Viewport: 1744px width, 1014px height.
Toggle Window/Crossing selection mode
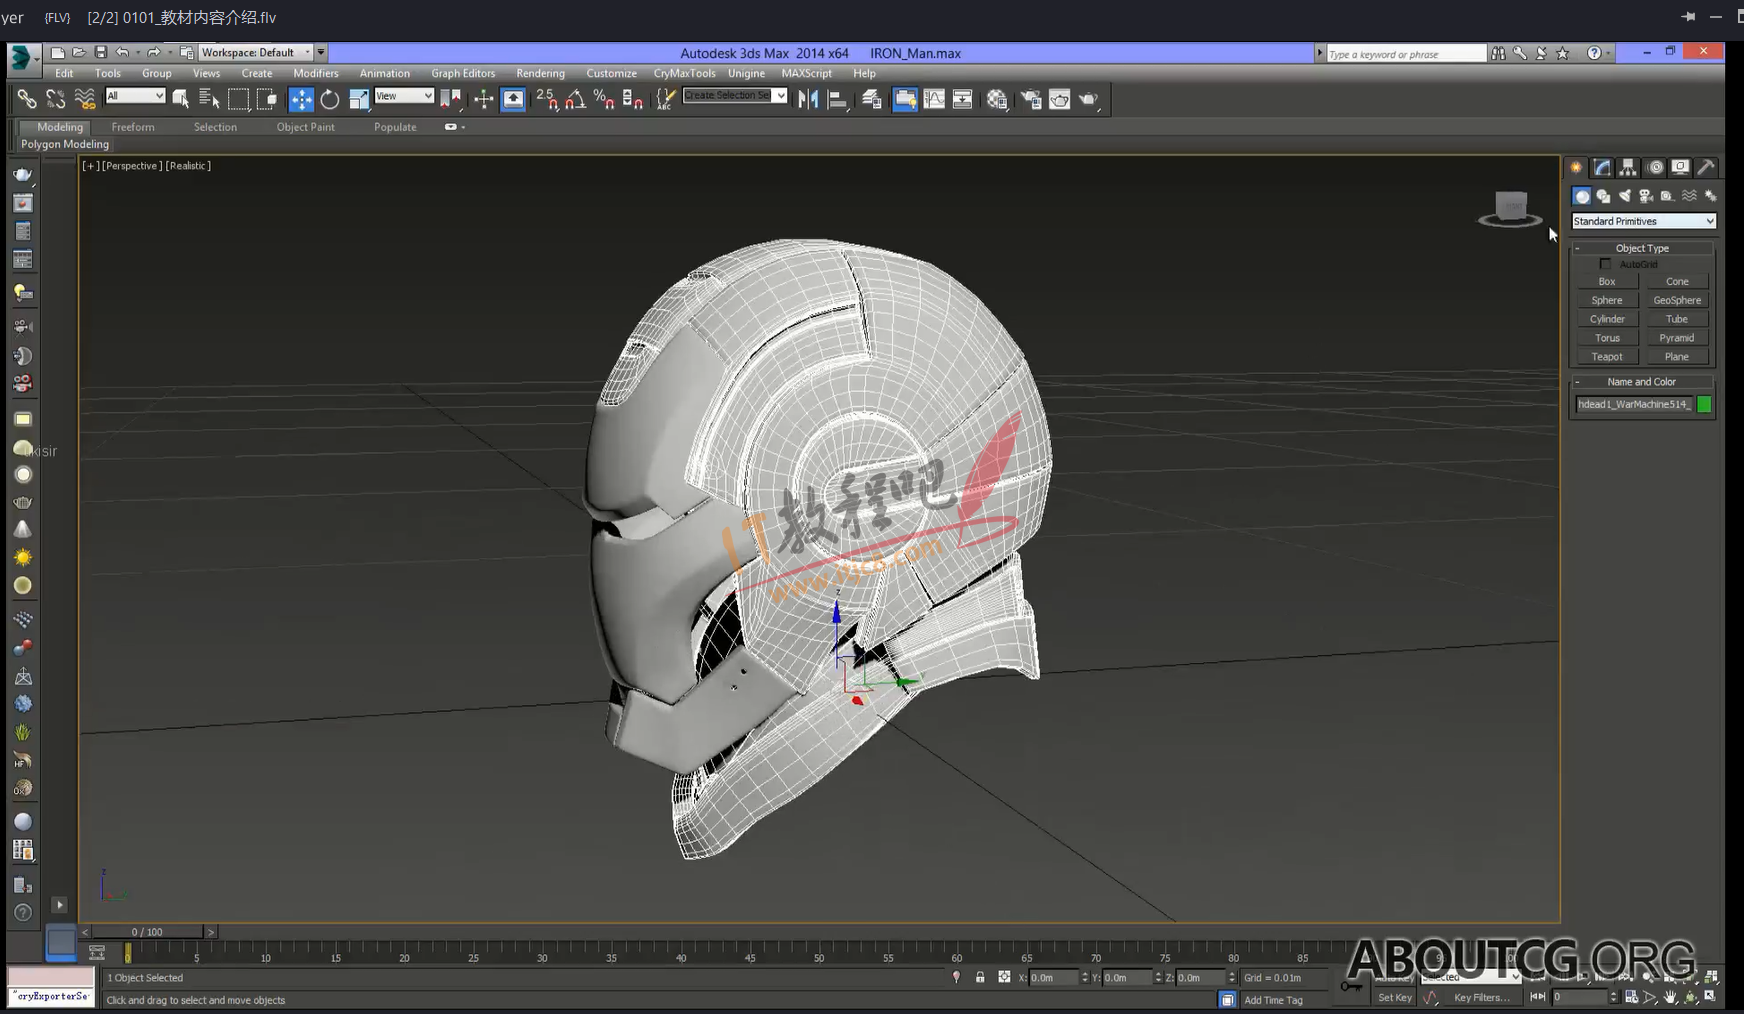click(x=266, y=99)
